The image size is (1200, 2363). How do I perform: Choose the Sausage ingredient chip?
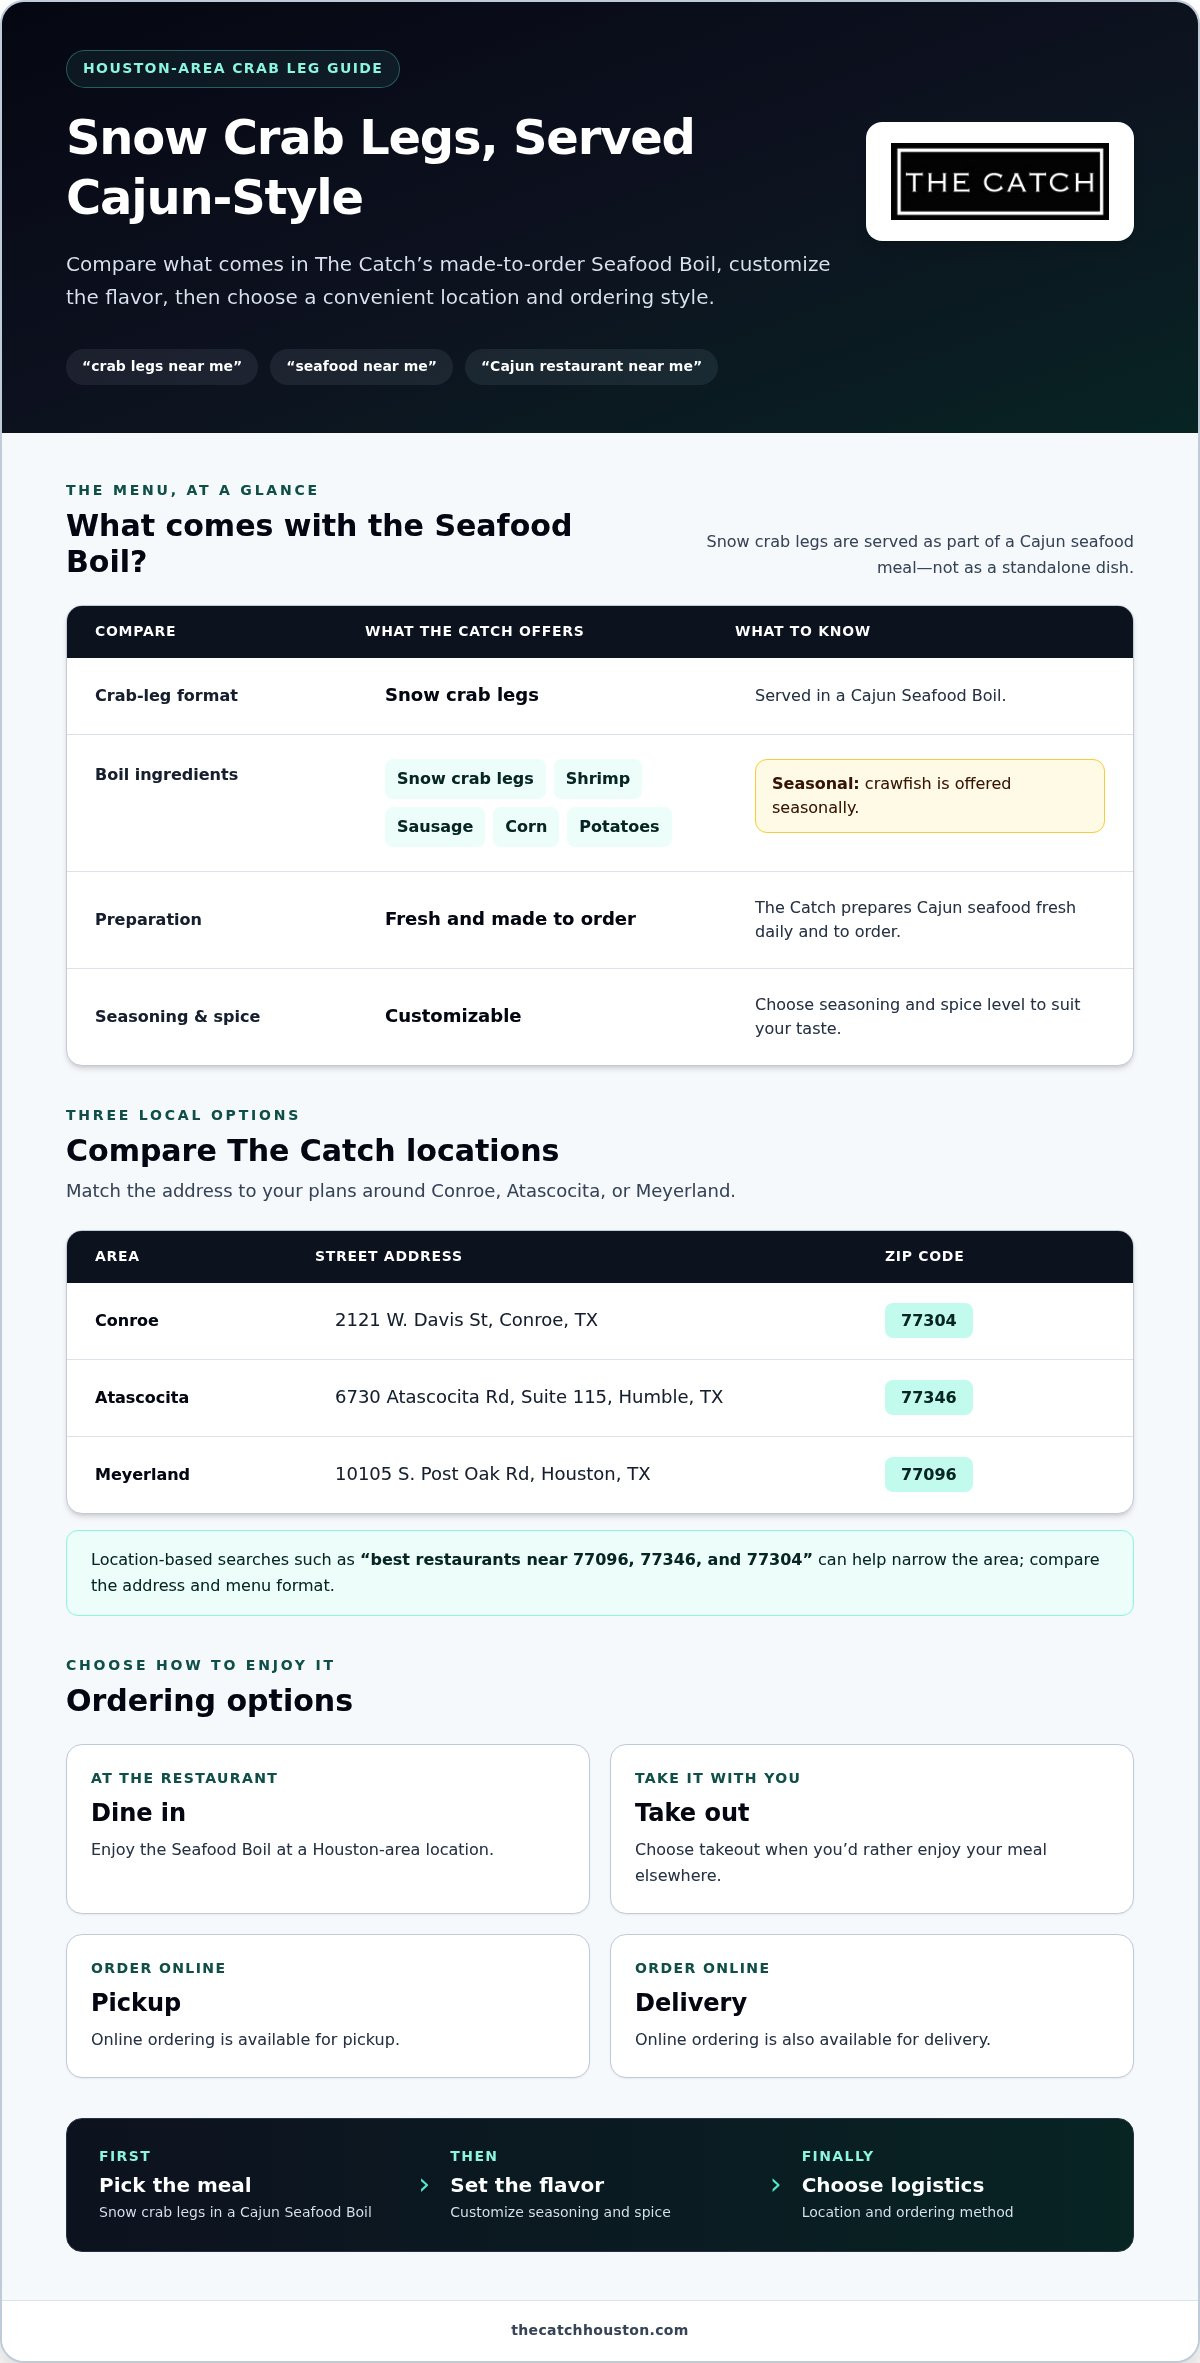click(x=435, y=827)
